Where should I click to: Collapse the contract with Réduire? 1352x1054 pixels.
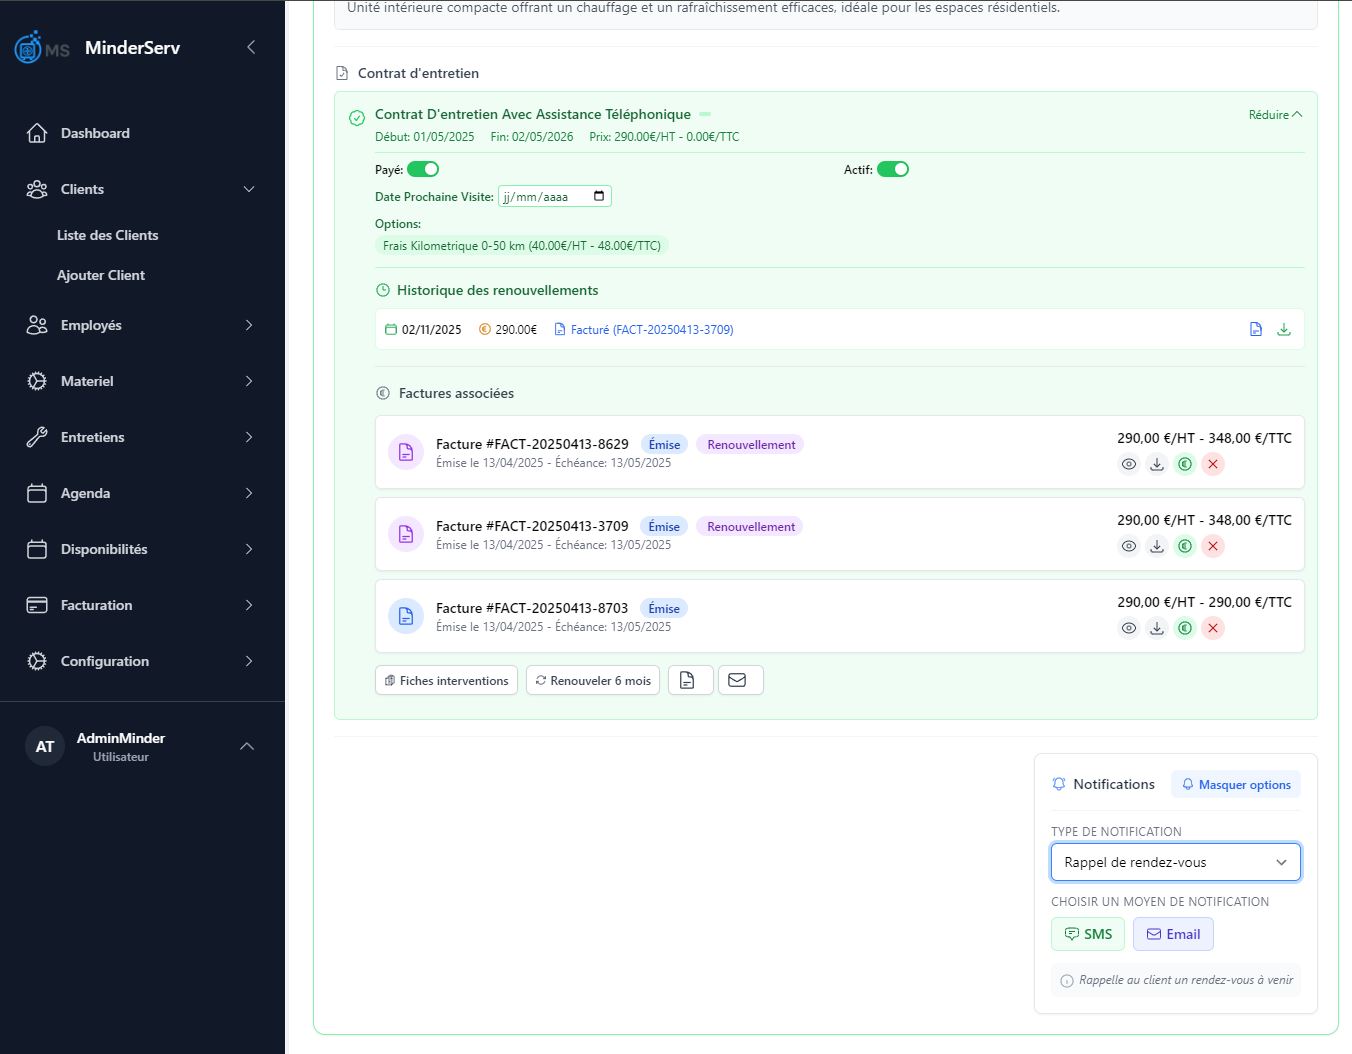click(1274, 114)
